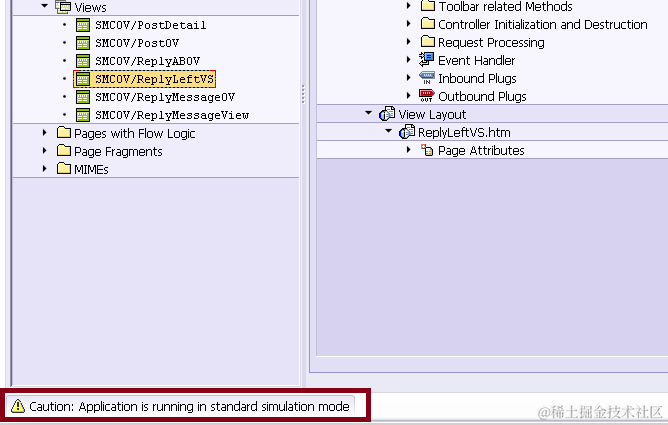Expand Toolbar related Methods node

(x=408, y=6)
